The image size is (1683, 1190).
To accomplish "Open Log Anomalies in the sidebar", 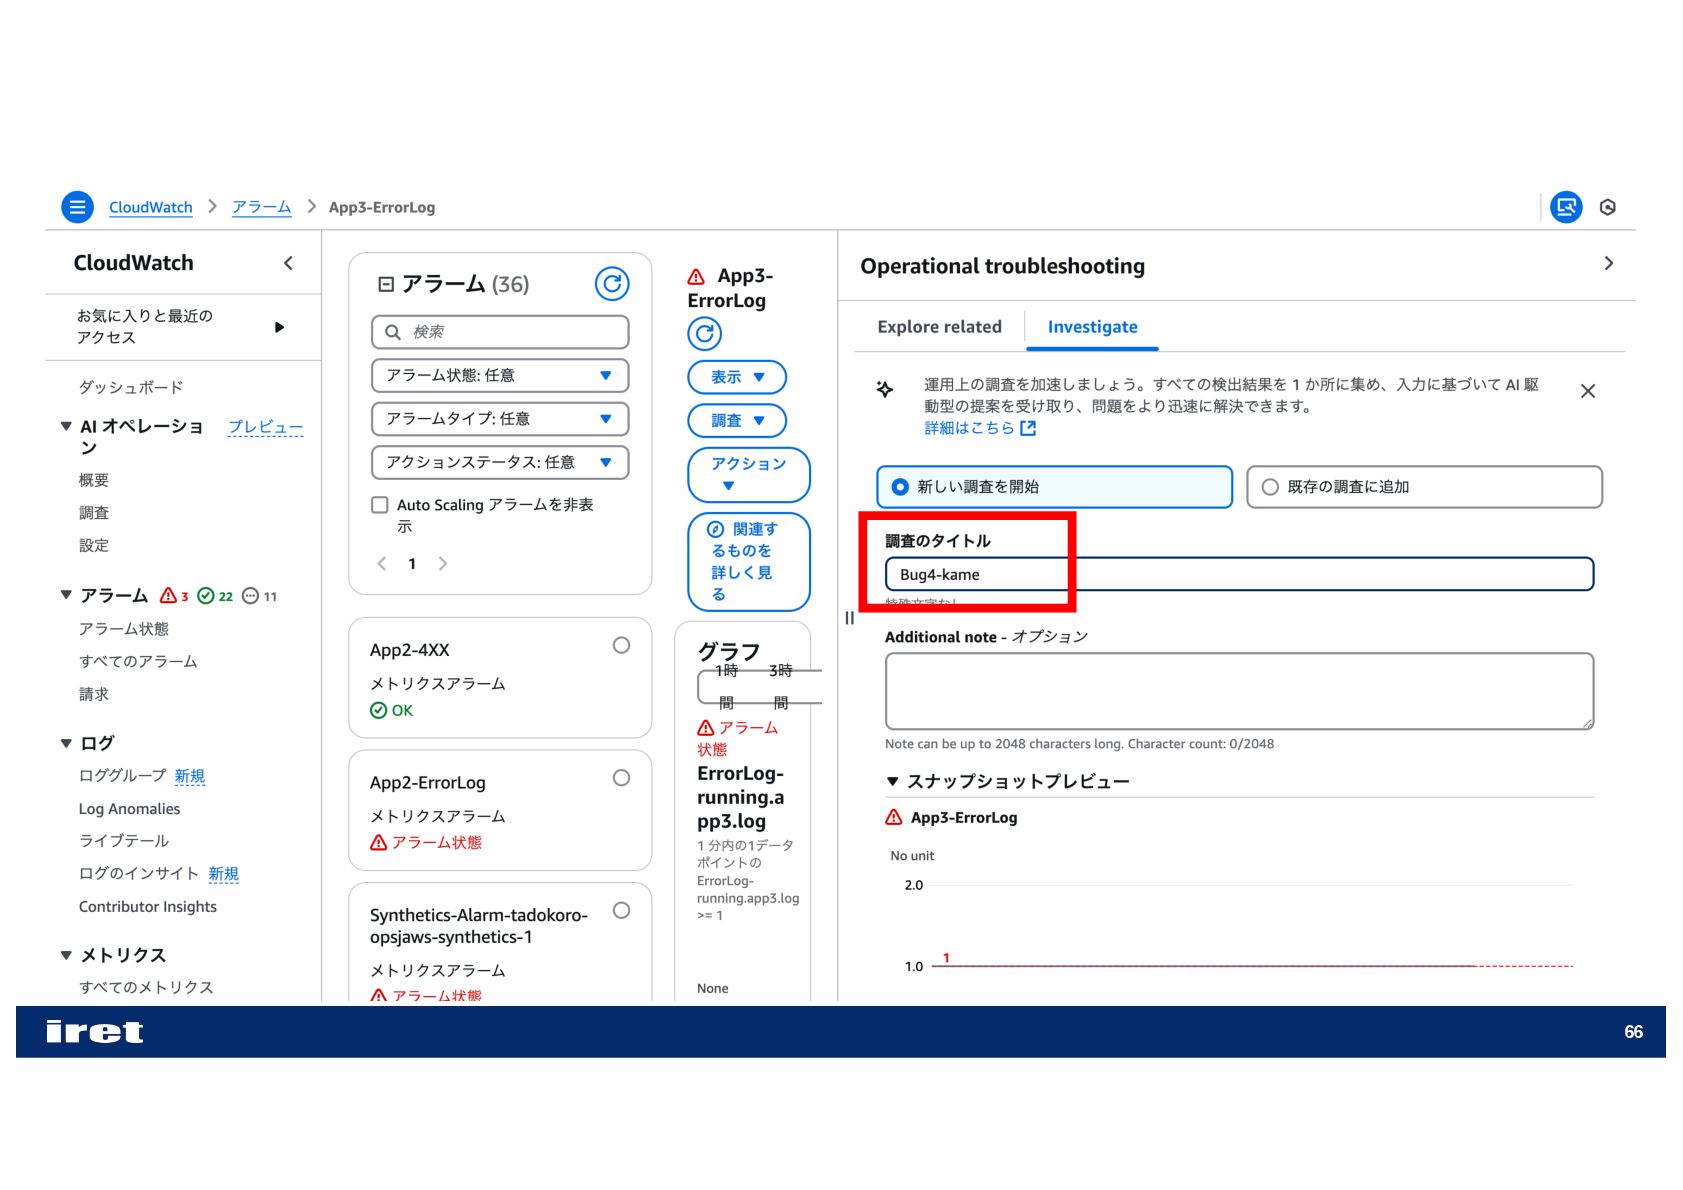I will (x=130, y=809).
